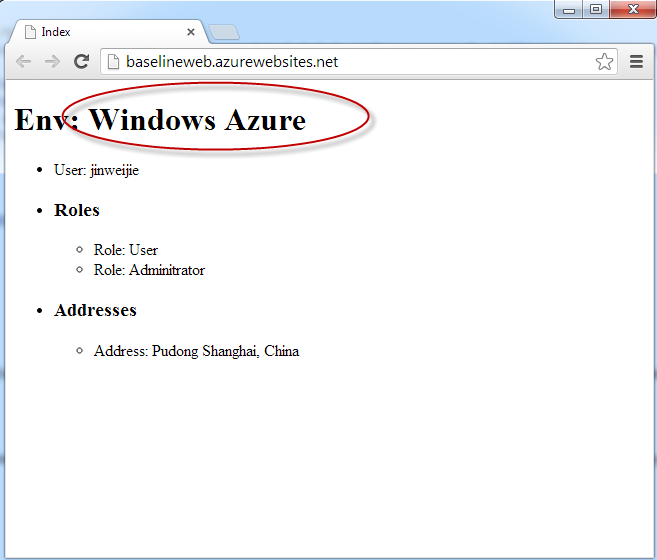Click the 'Addresses' heading
Image resolution: width=657 pixels, height=560 pixels.
tap(95, 310)
